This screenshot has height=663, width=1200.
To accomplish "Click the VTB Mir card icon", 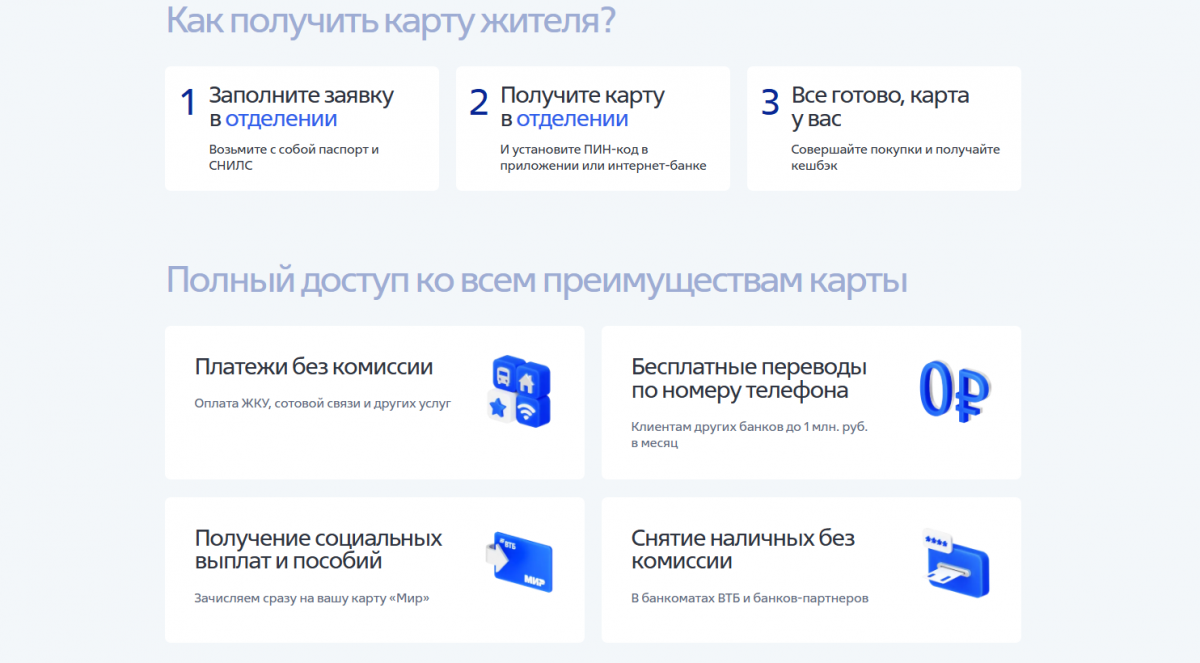I will 518,562.
